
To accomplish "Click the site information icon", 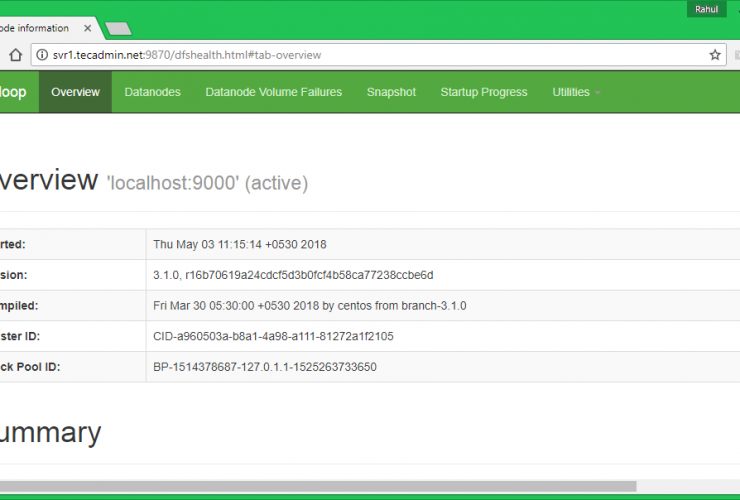I will [42, 55].
